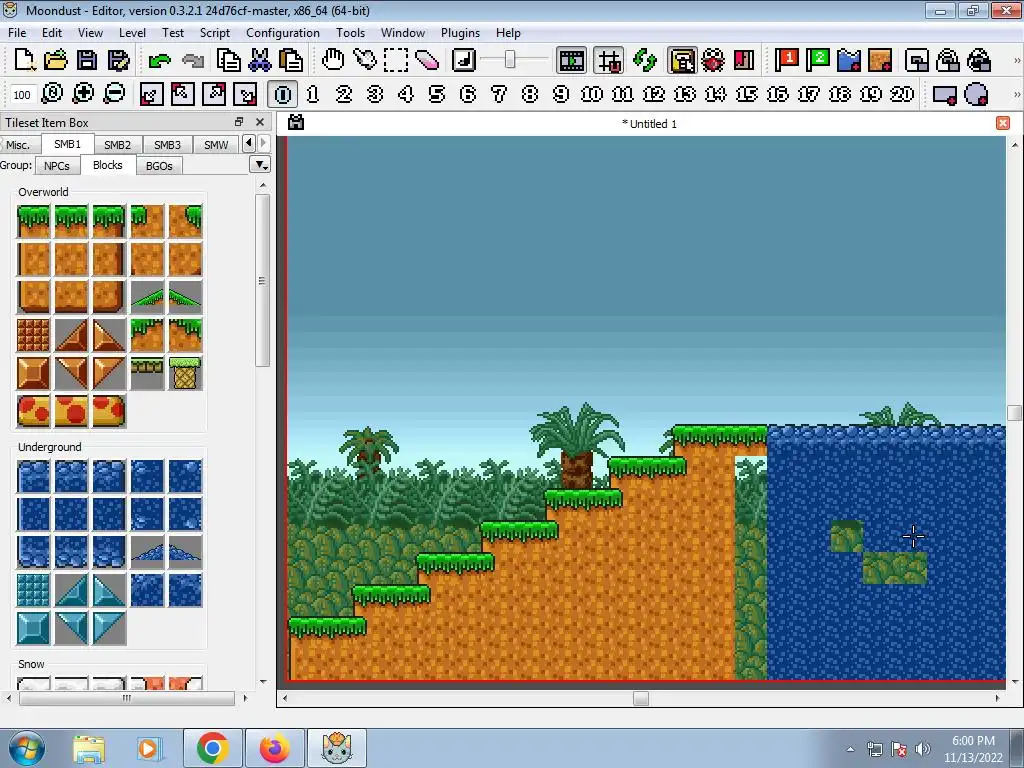1024x768 pixels.
Task: Toggle animation film-strip button
Action: pos(571,61)
